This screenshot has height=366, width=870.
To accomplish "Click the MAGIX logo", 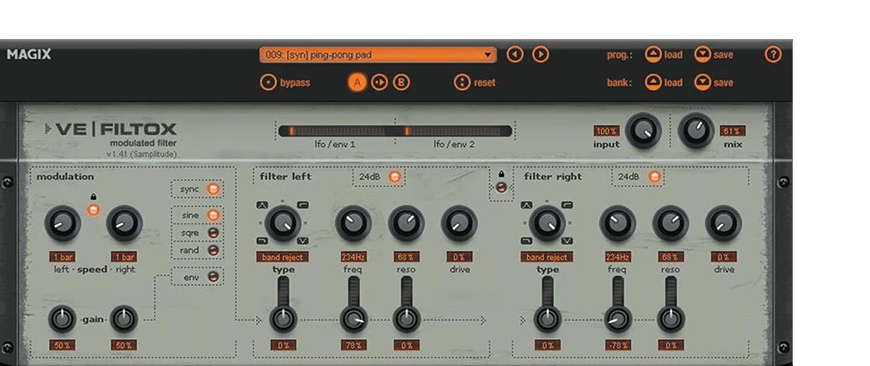I will click(x=29, y=54).
